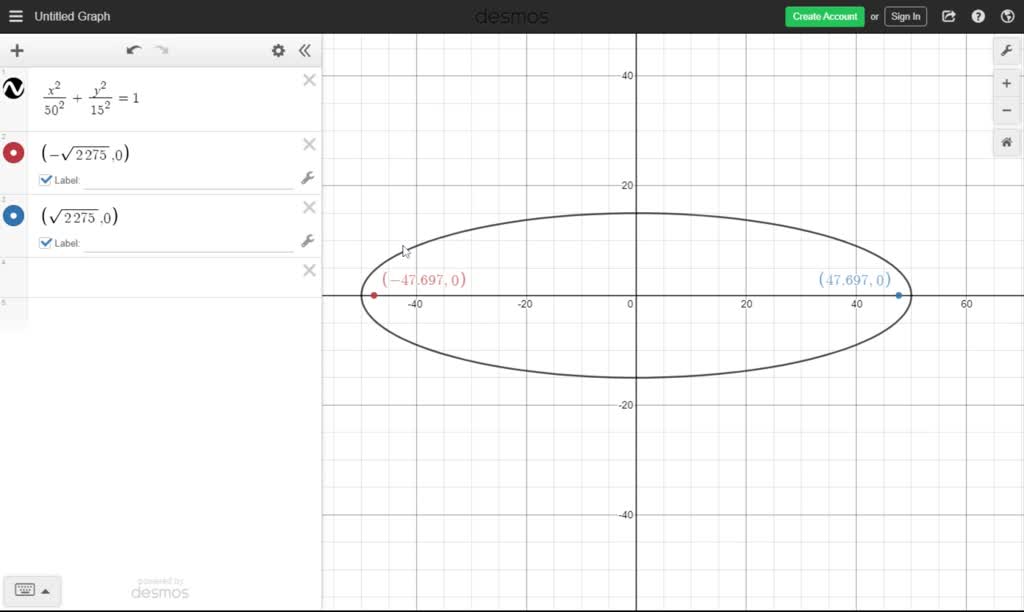Toggle the Label checkbox for the negative focus point

45,179
